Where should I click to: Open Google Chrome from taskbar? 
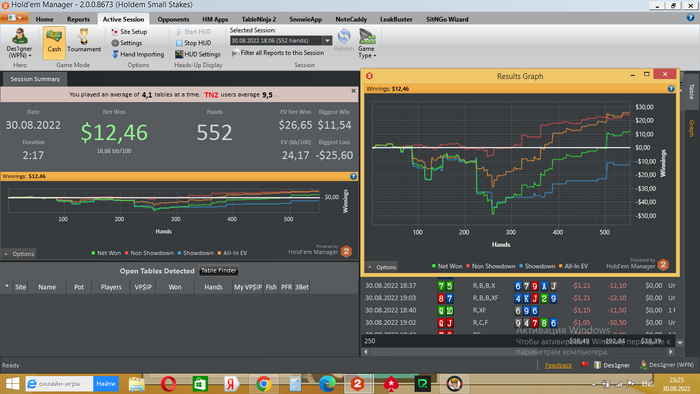(x=263, y=384)
